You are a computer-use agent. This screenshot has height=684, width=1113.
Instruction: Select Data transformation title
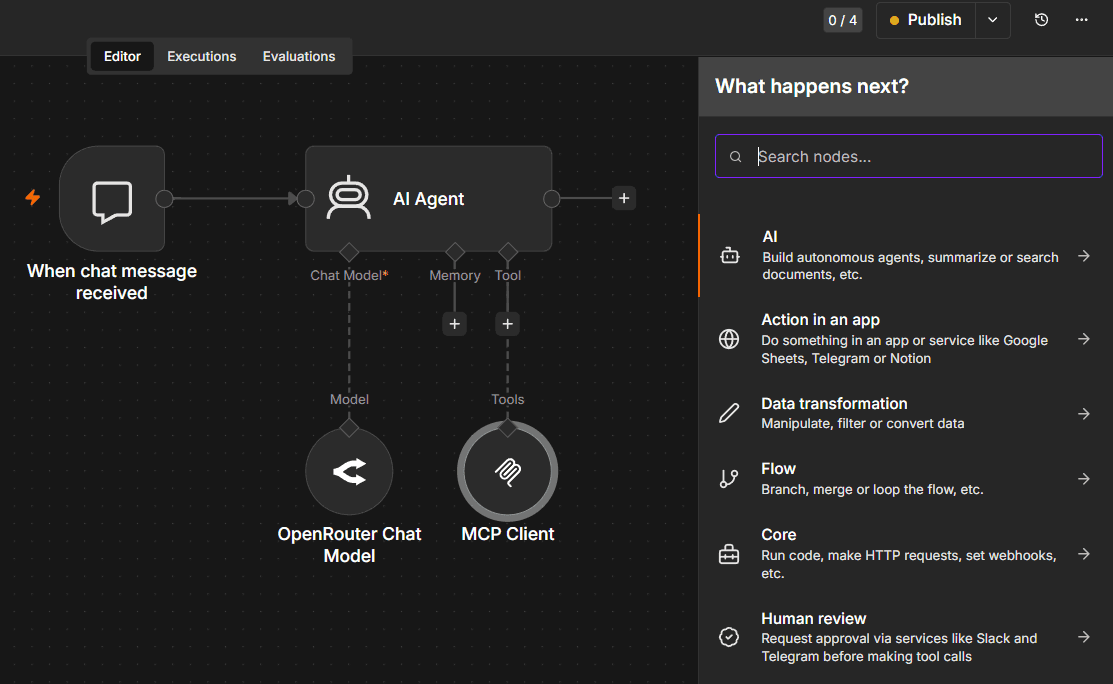(834, 404)
